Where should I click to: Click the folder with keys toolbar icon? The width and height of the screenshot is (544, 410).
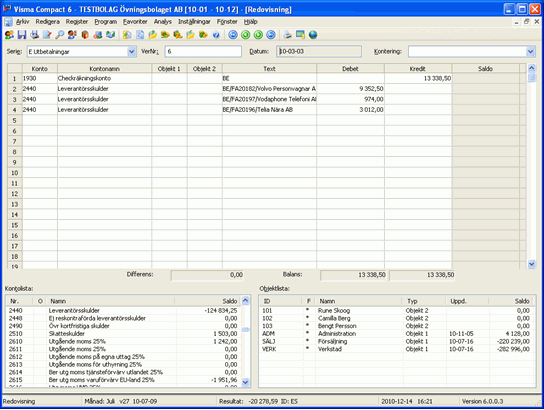[x=178, y=35]
